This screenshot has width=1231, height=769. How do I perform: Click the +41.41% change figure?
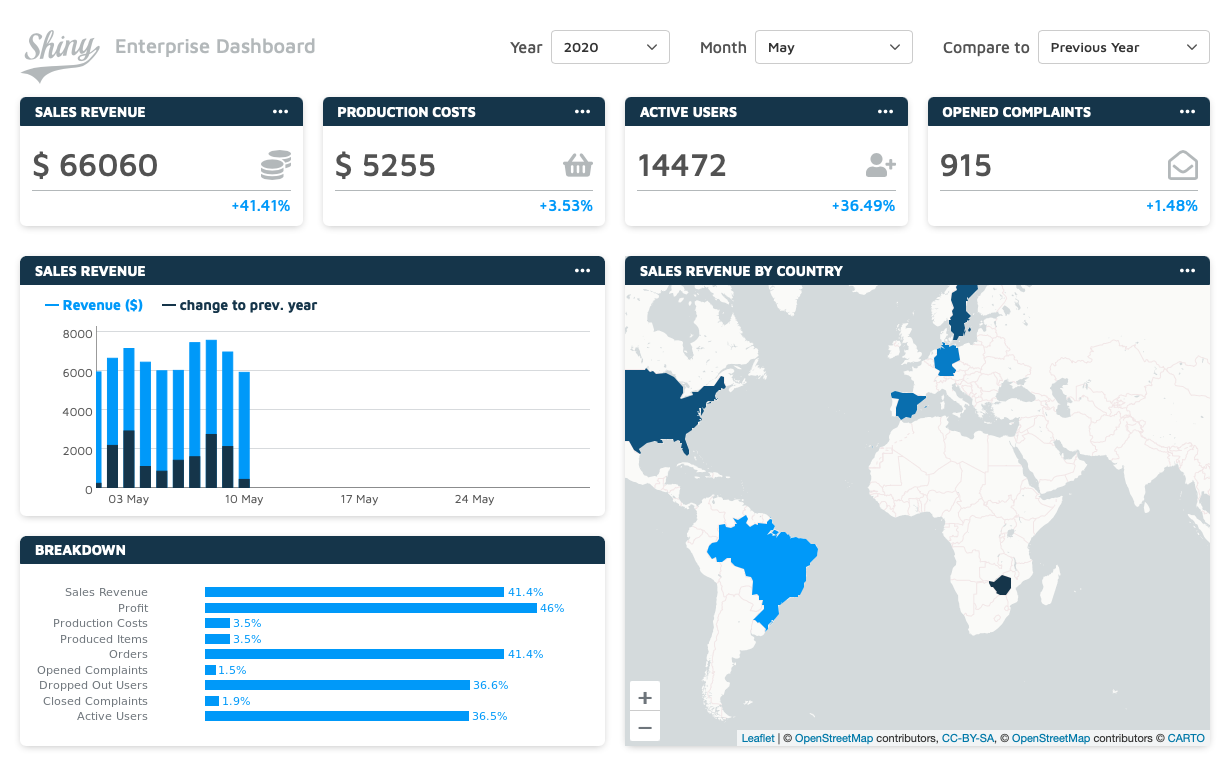point(260,206)
